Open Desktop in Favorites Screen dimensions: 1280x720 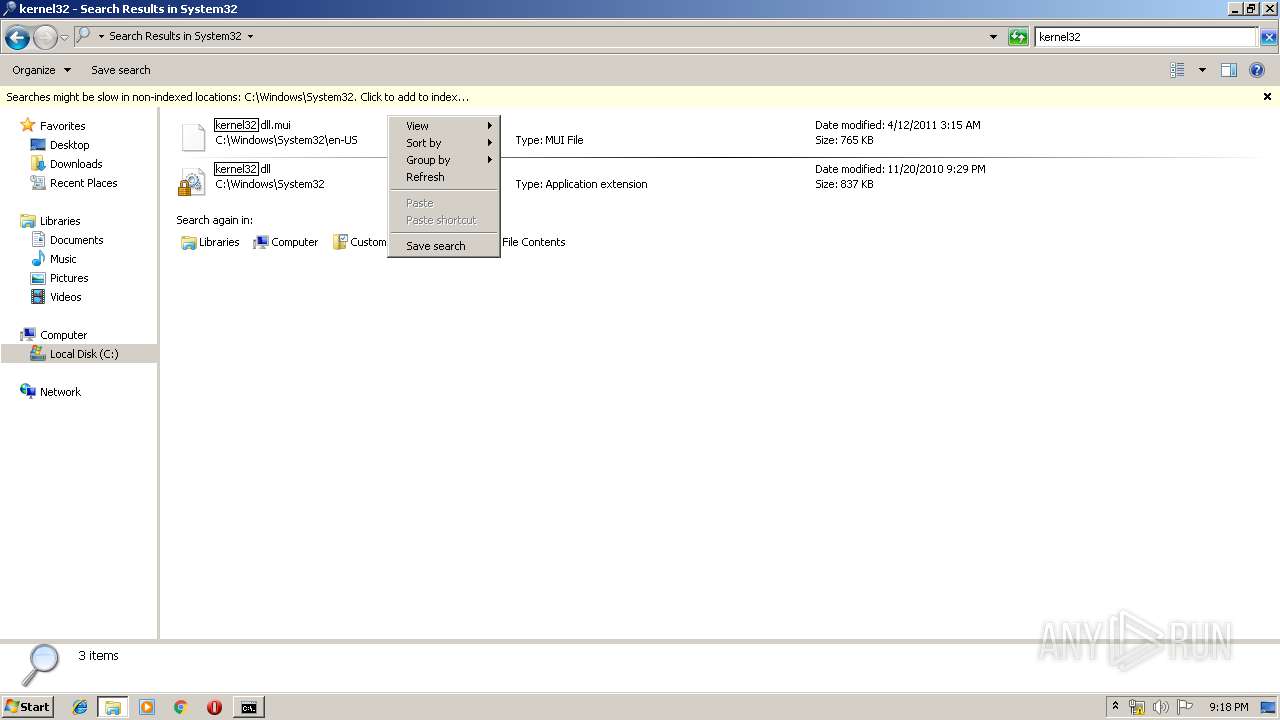click(x=69, y=145)
